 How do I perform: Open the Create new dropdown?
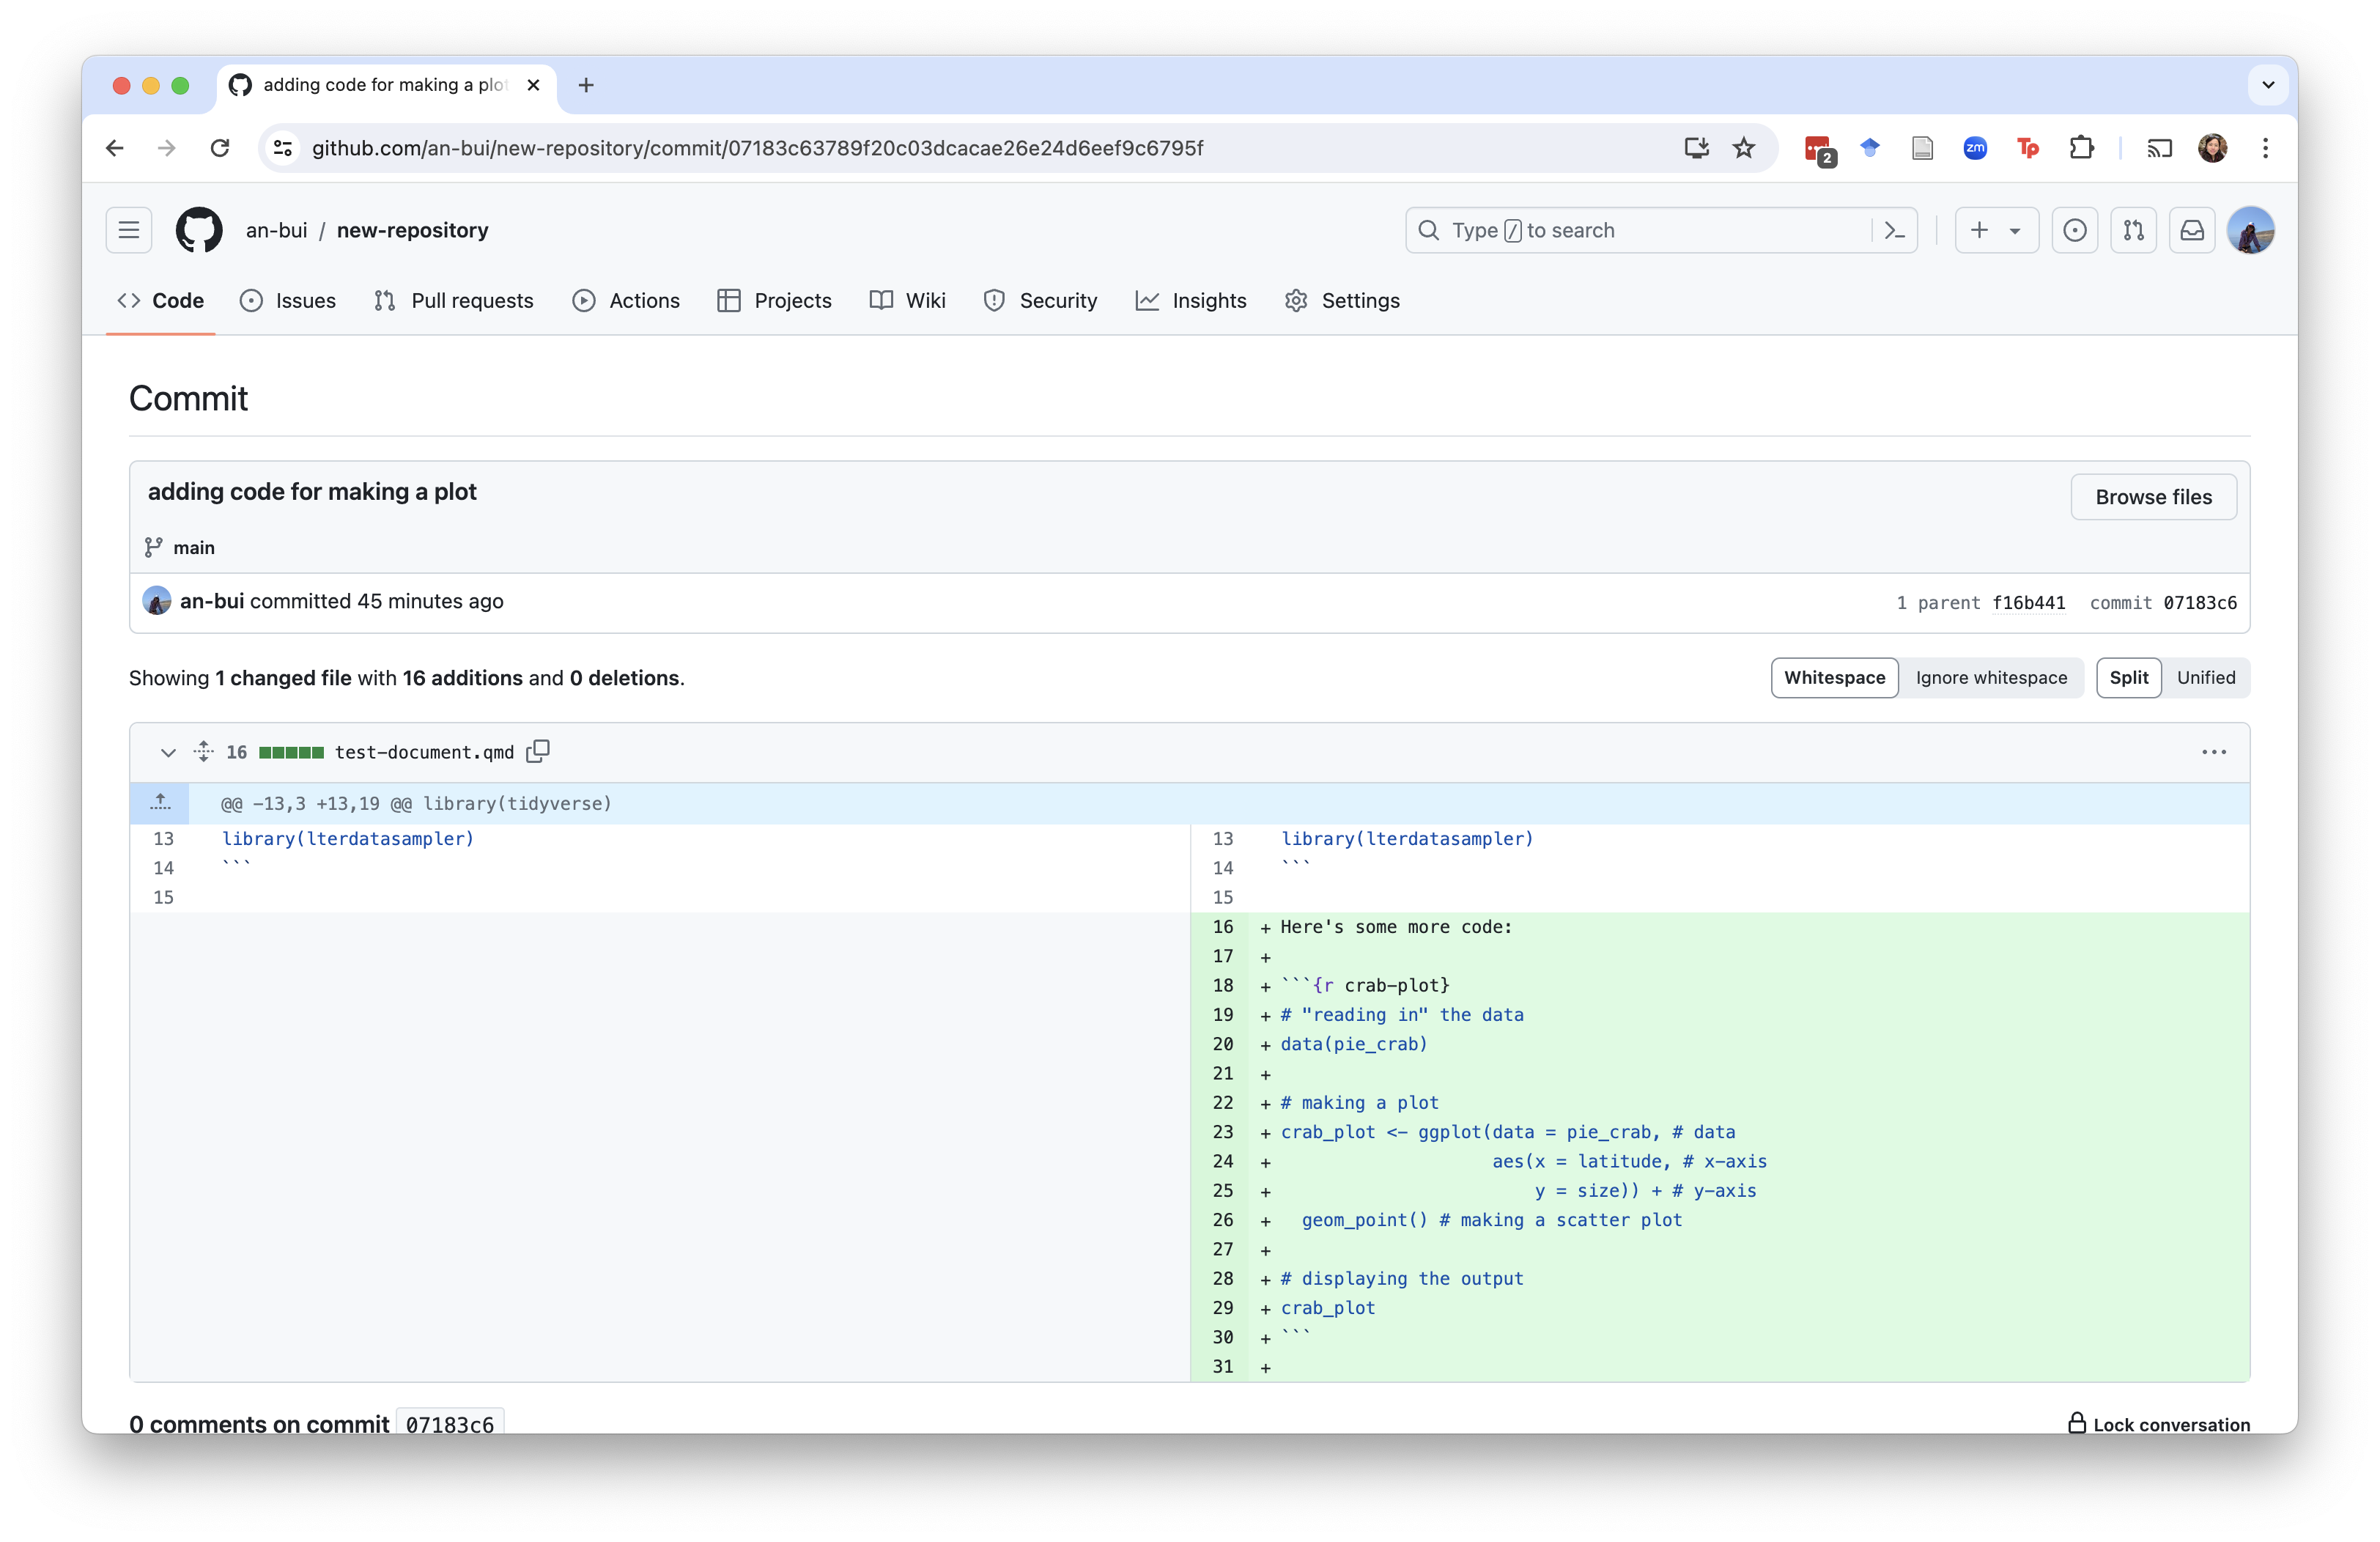(1996, 230)
